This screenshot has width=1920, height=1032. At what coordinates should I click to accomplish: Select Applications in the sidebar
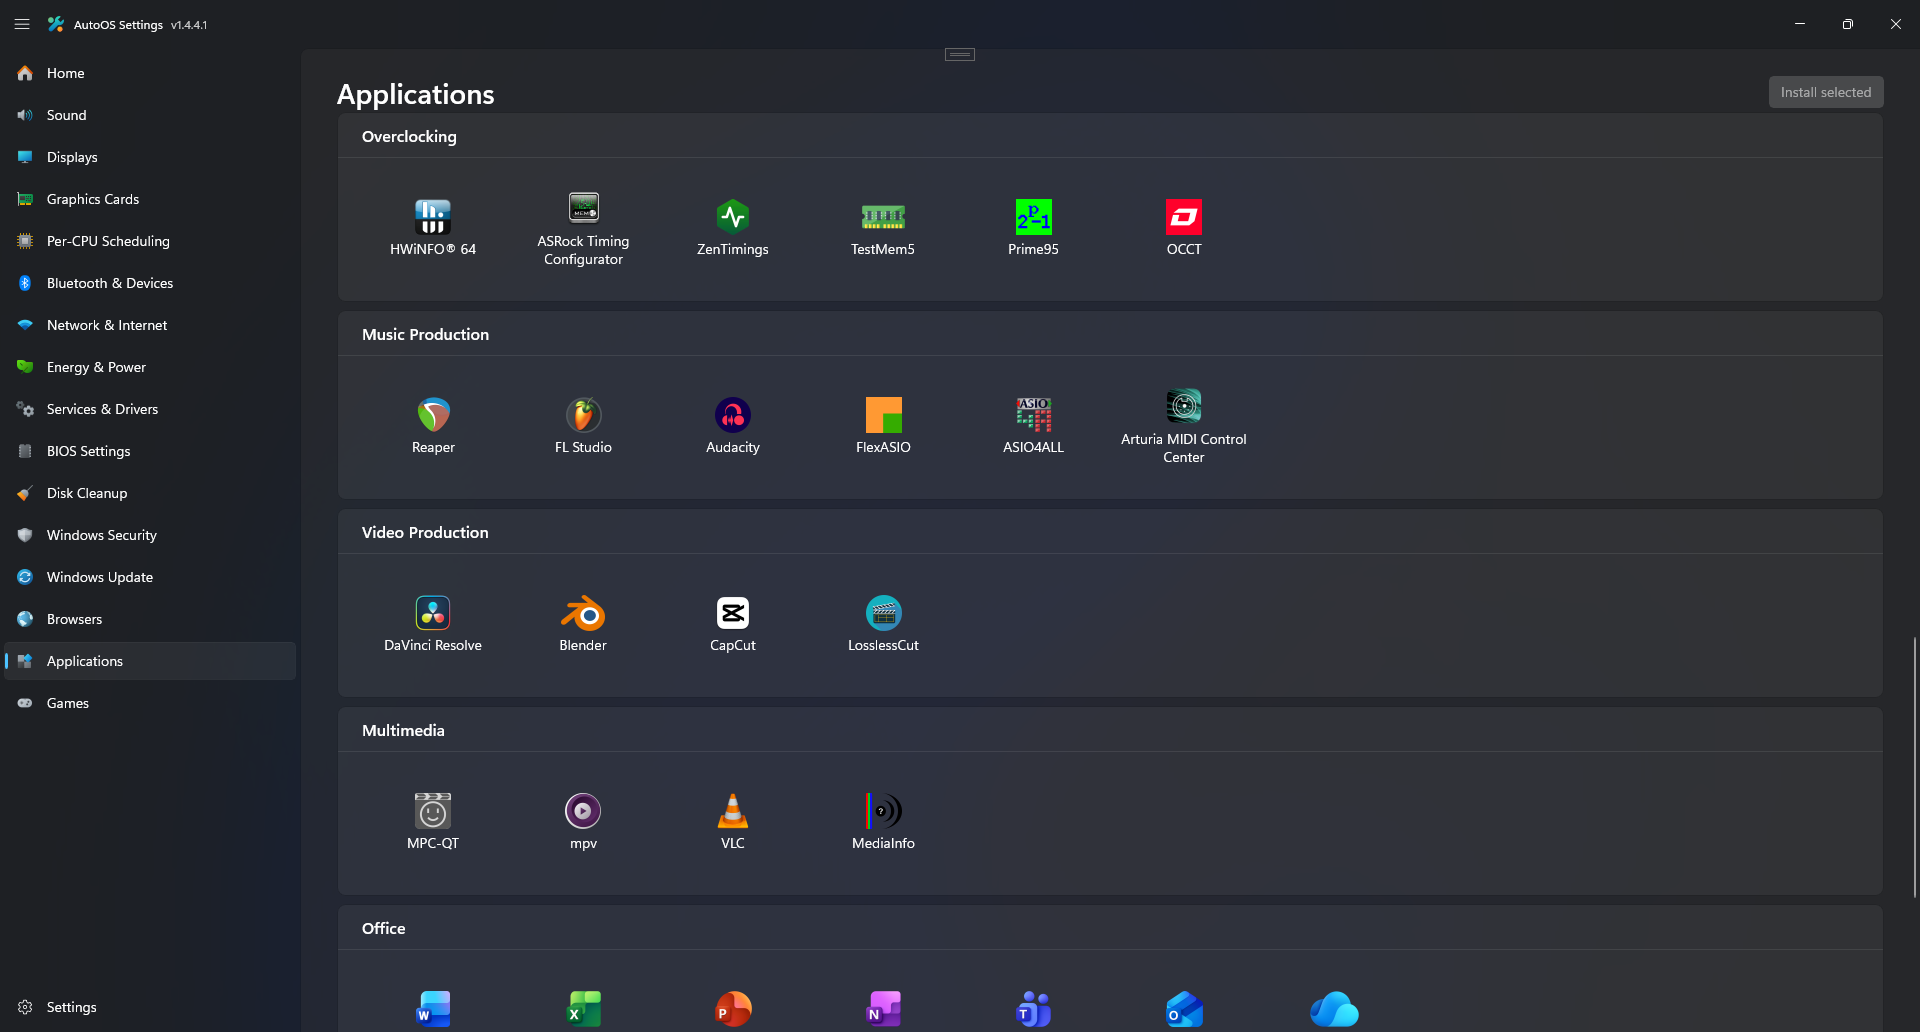coord(150,661)
